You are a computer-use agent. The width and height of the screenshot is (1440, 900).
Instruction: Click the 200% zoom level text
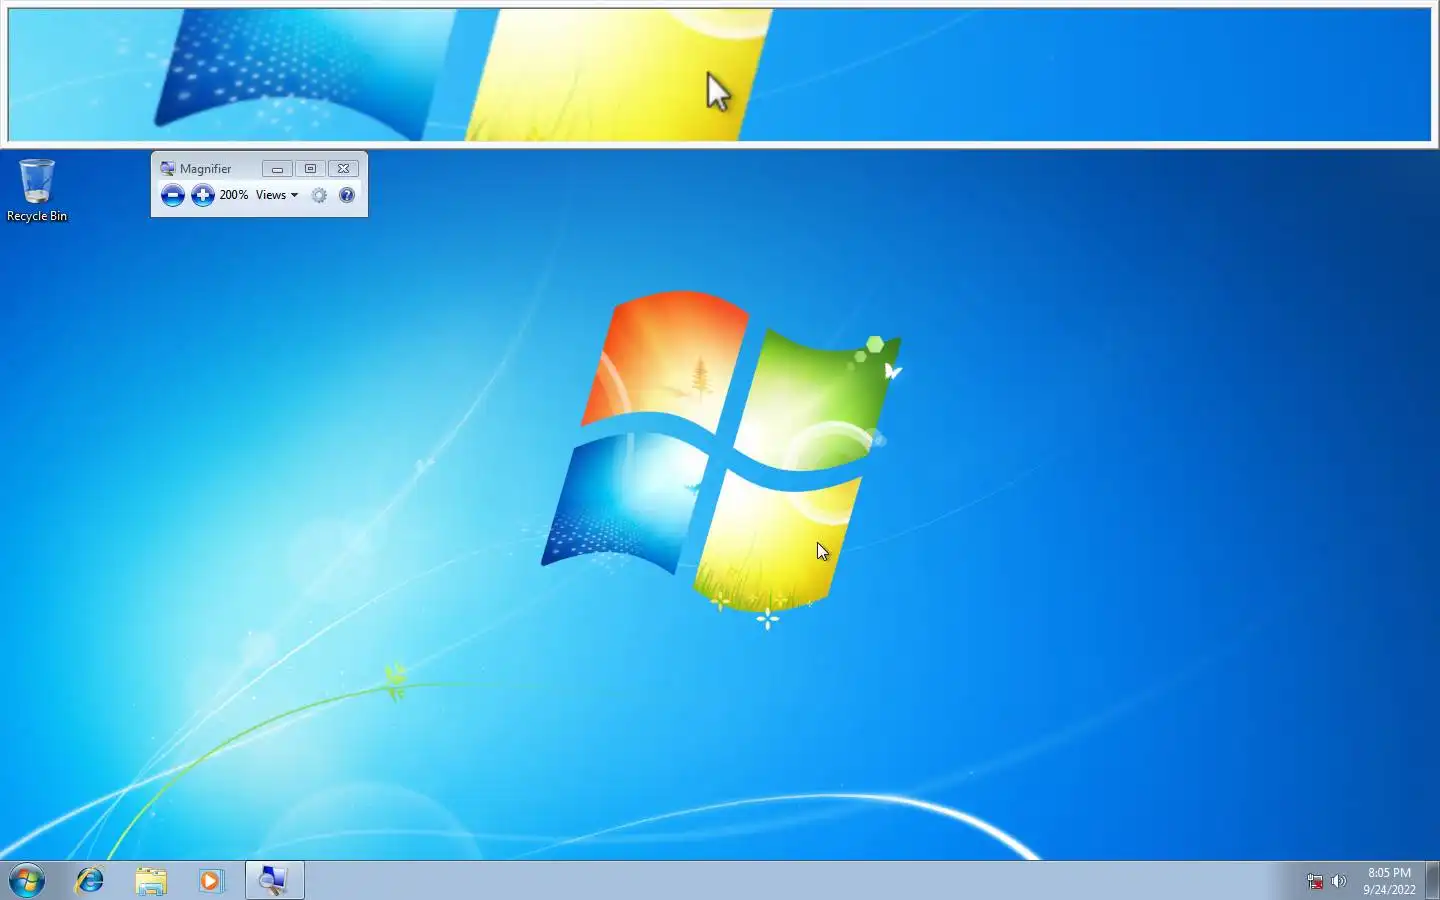(x=233, y=195)
